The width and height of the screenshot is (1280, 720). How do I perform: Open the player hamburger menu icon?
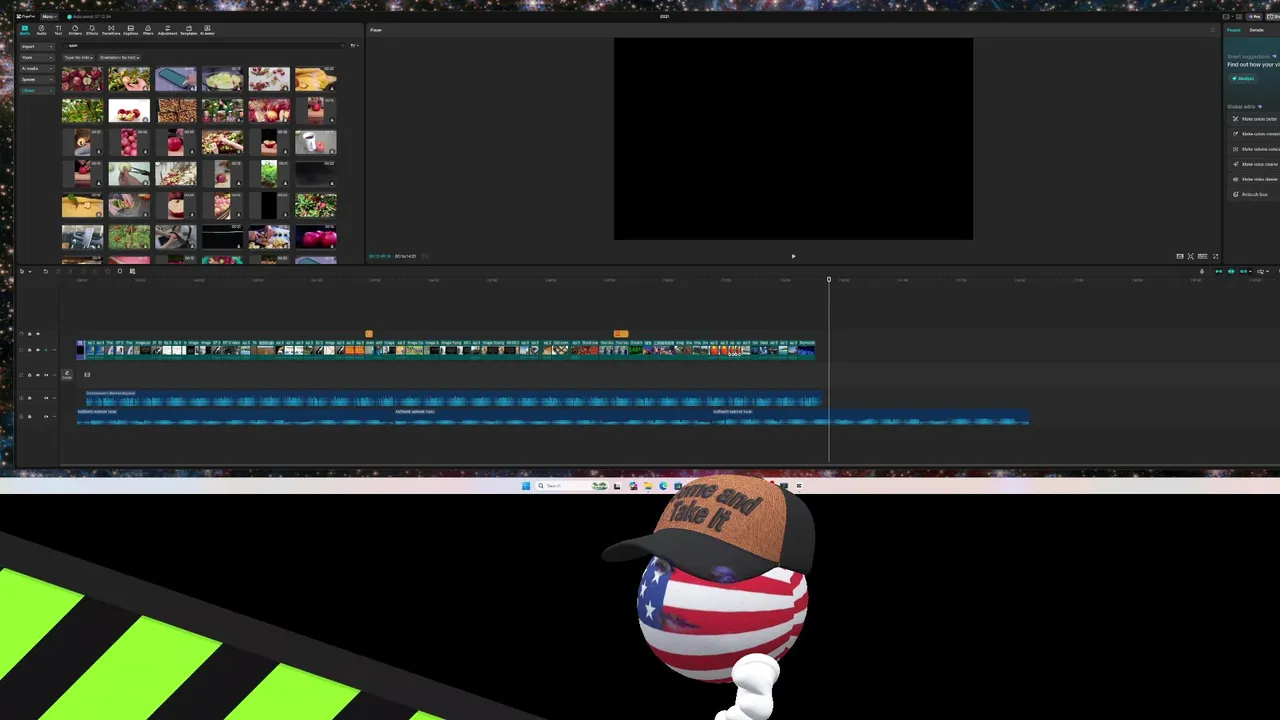point(1213,30)
